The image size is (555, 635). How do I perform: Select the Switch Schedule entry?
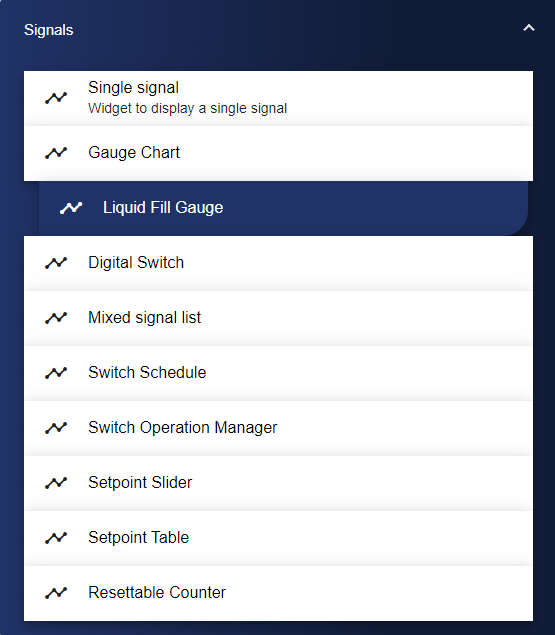click(278, 373)
